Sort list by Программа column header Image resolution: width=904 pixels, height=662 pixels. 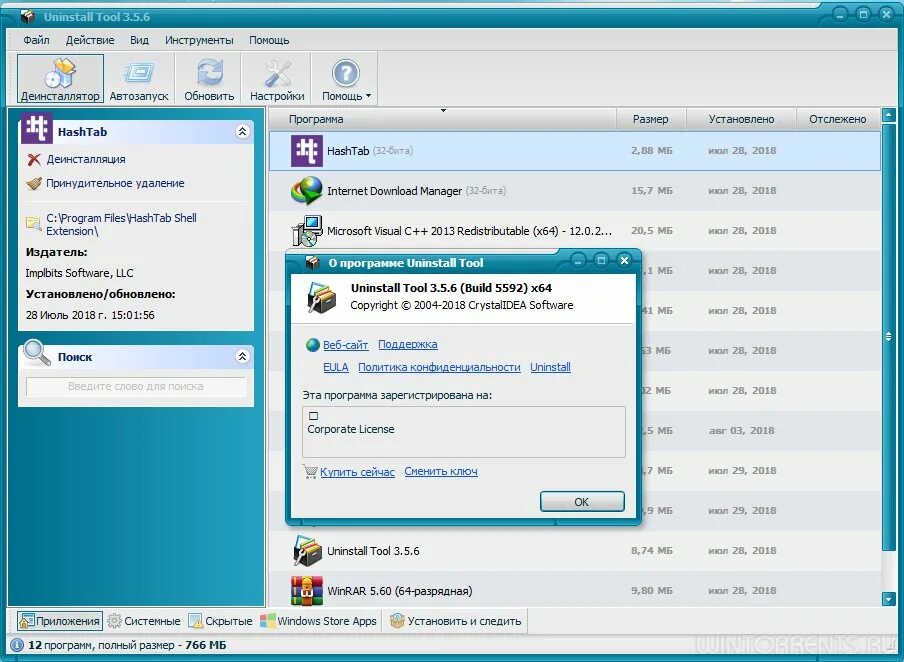coord(316,119)
